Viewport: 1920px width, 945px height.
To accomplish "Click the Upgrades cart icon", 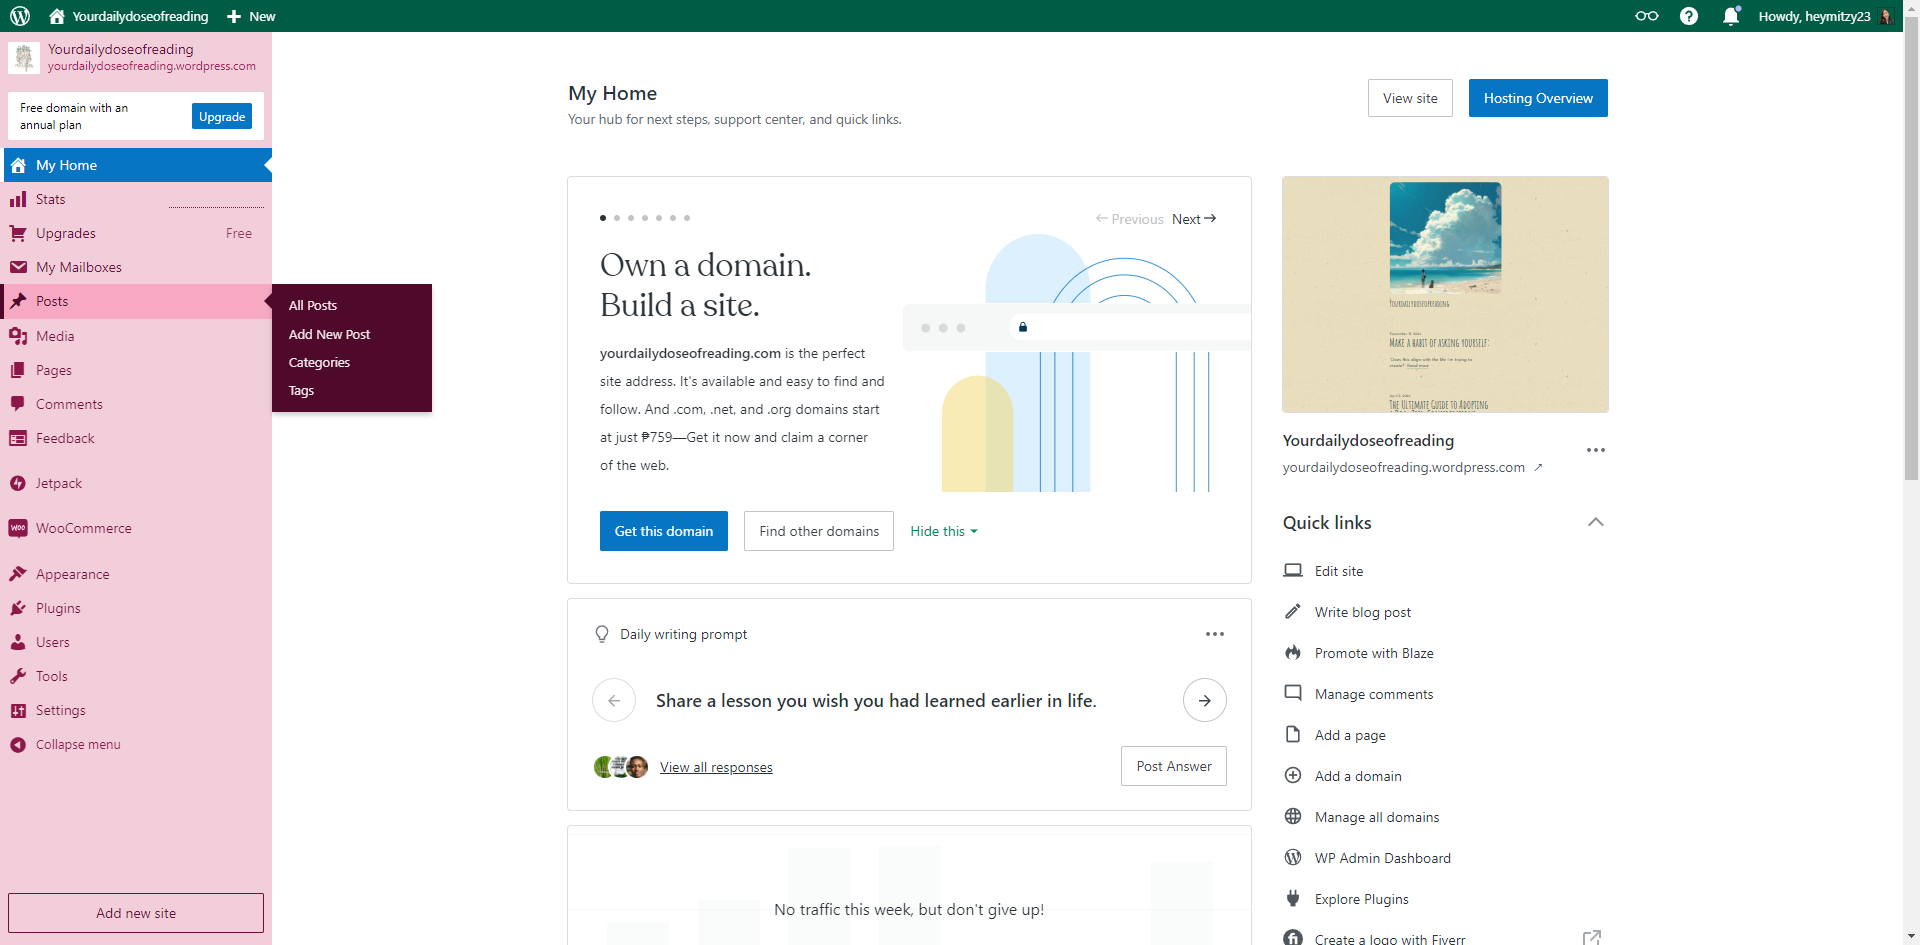I will click(18, 233).
